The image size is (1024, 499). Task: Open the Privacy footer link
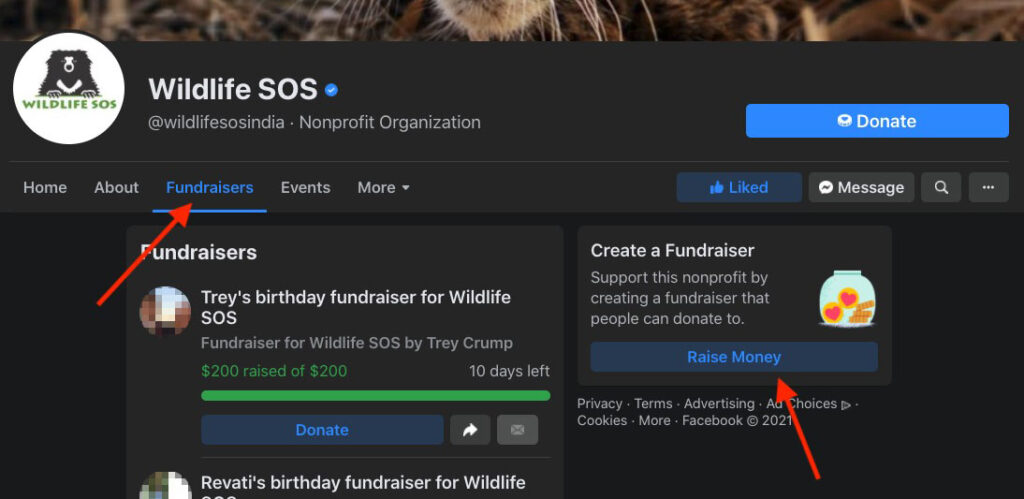(599, 404)
